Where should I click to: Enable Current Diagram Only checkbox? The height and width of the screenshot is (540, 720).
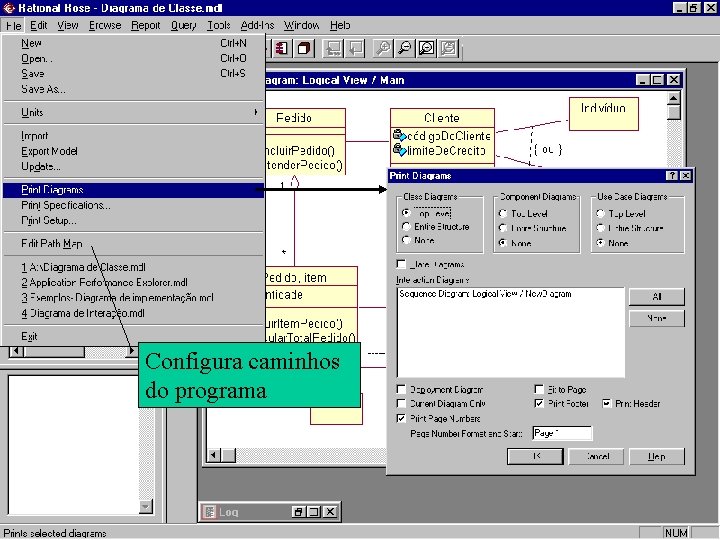[x=401, y=403]
